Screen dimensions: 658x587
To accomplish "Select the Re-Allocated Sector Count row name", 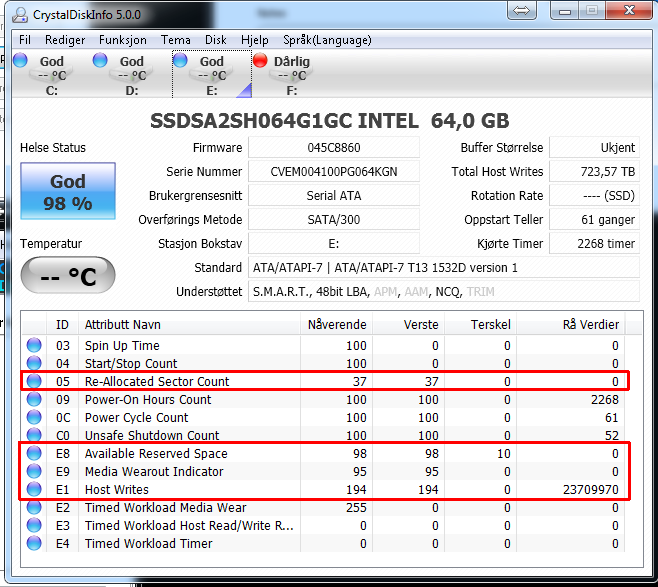I will click(x=157, y=381).
